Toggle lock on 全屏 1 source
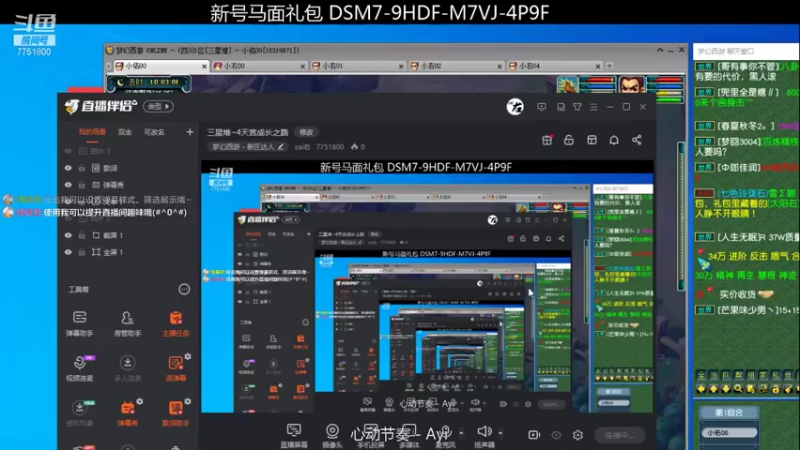Screen dimensions: 800x450 (x=82, y=252)
